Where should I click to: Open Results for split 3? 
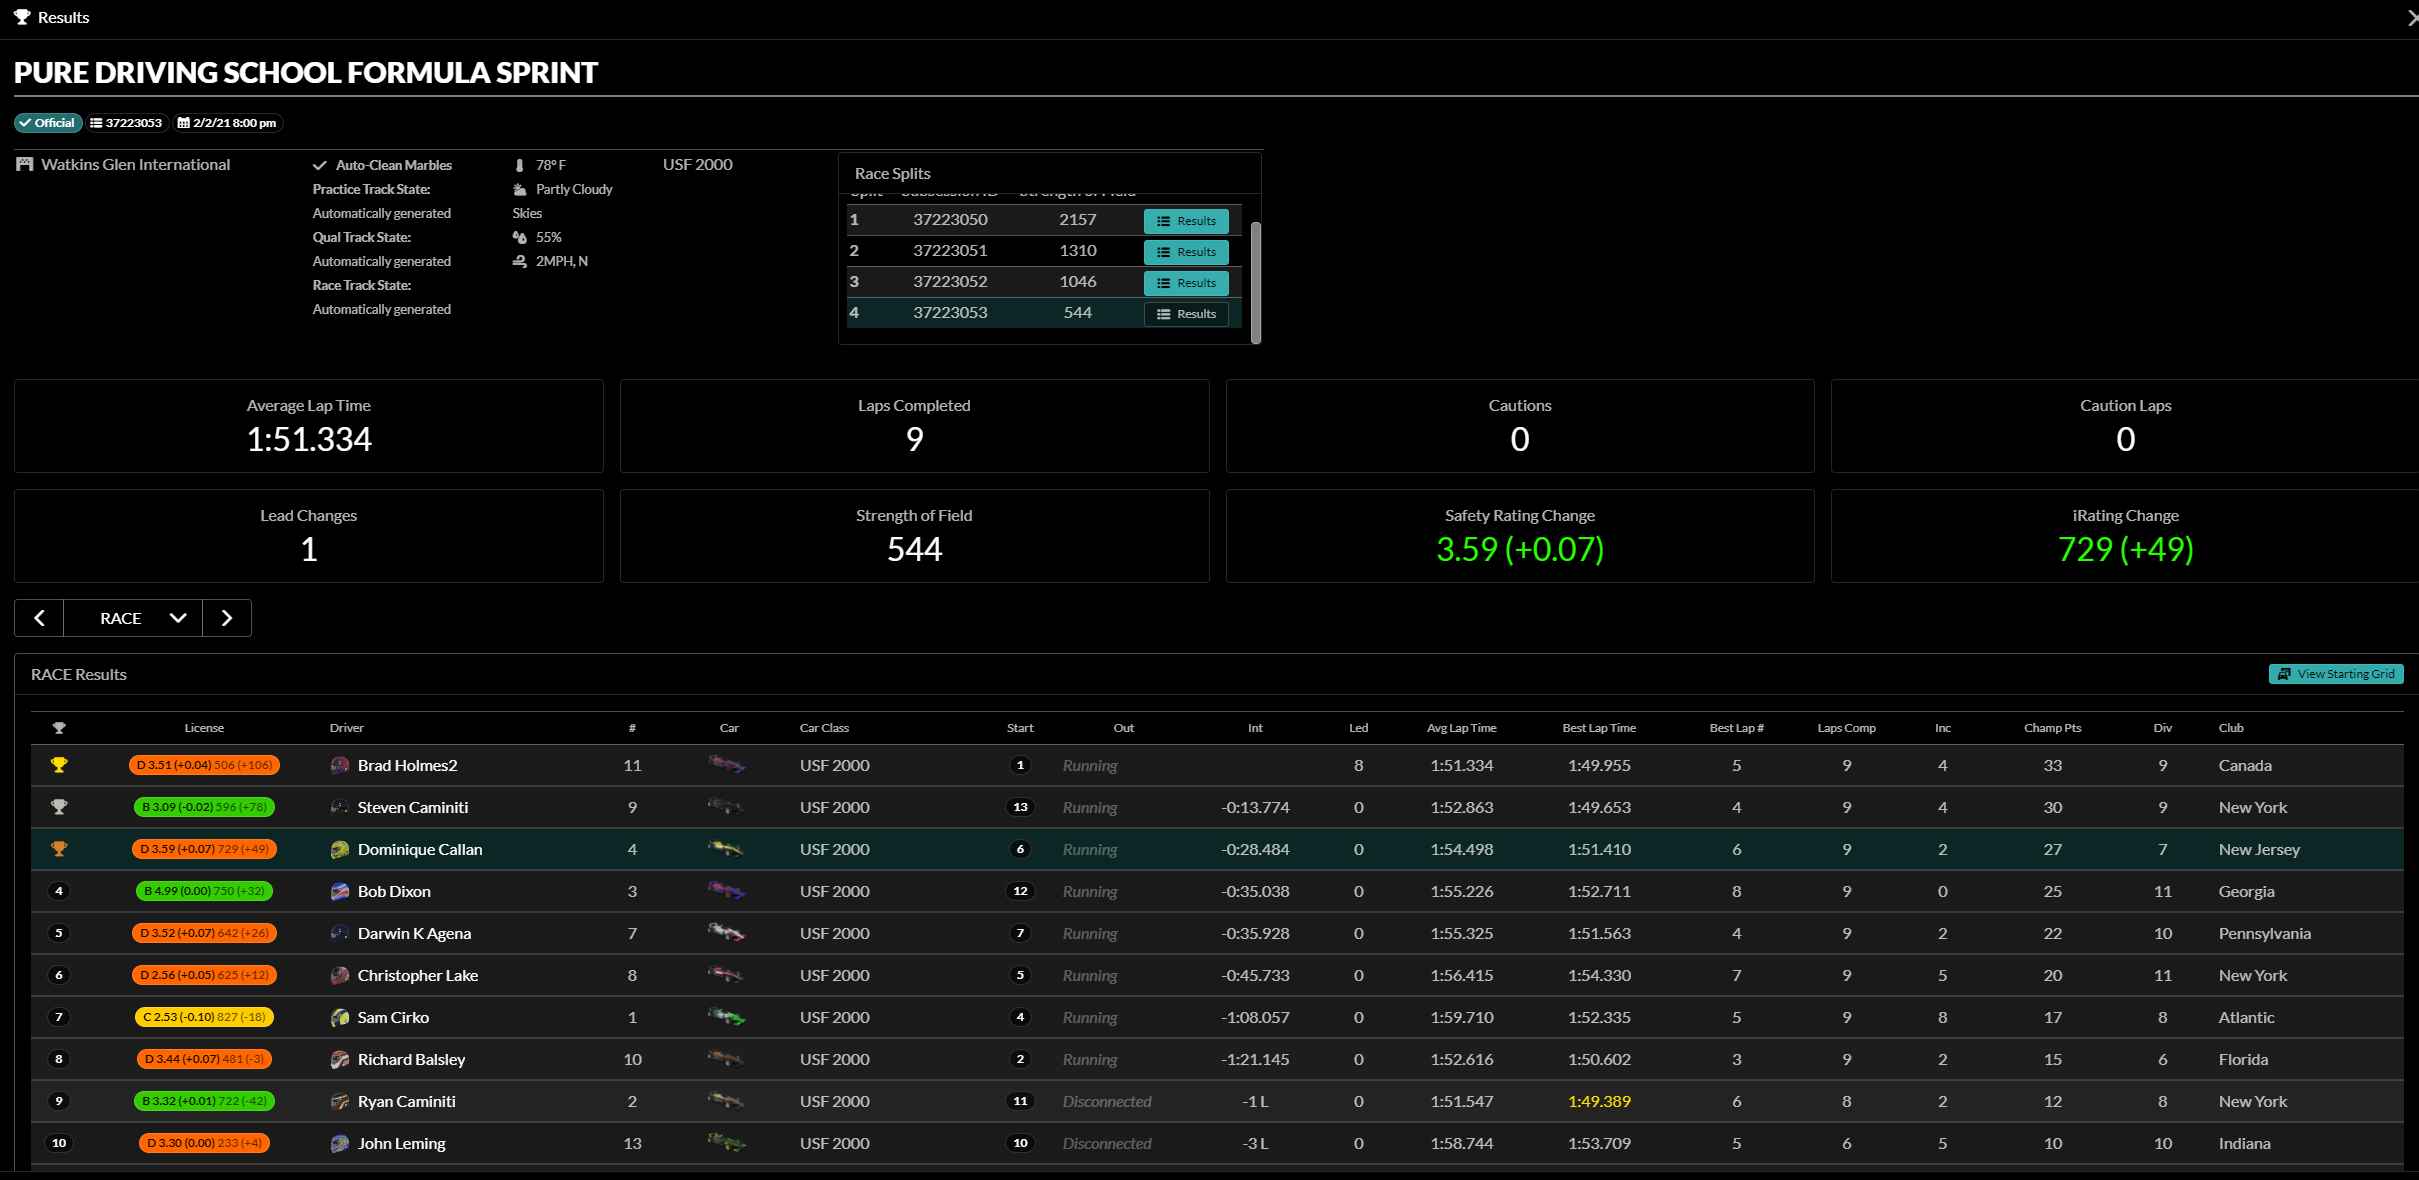1186,283
